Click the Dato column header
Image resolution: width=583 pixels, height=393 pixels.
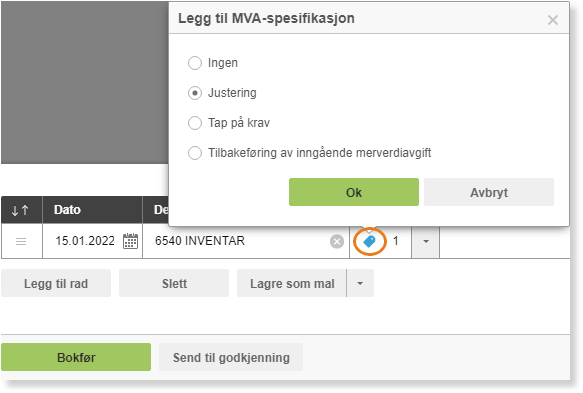point(92,210)
